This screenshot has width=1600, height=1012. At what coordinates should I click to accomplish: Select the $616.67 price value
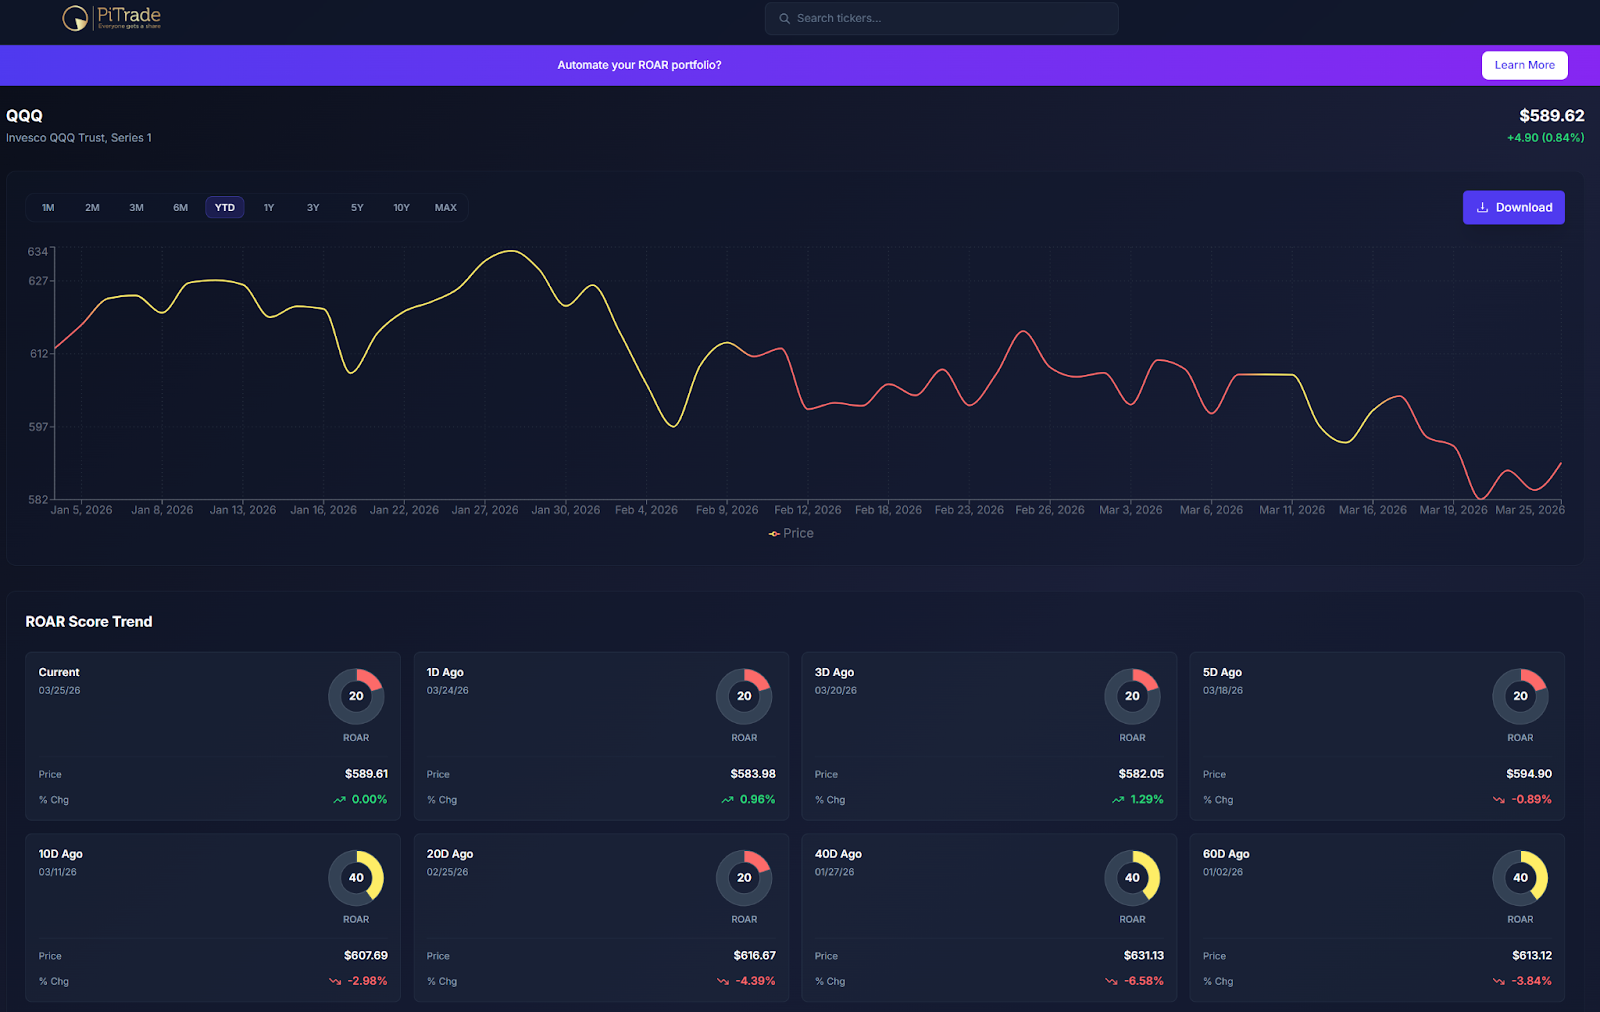(x=755, y=956)
